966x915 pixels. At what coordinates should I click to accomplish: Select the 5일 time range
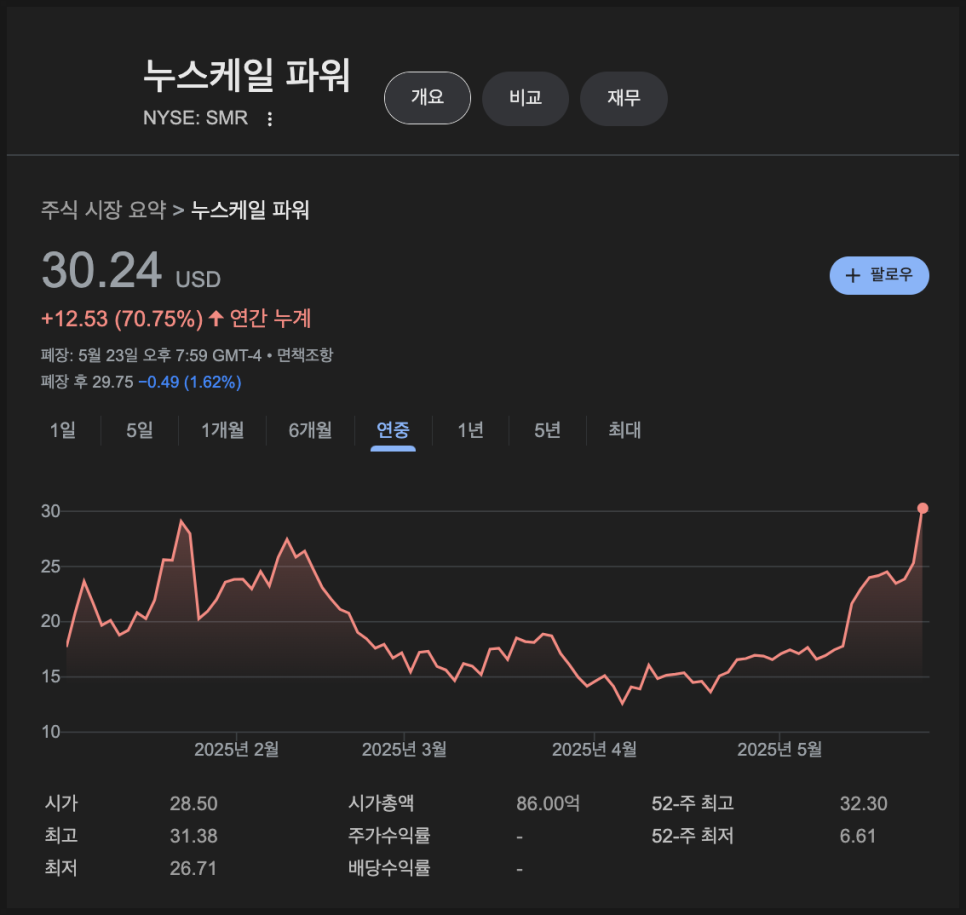click(139, 430)
